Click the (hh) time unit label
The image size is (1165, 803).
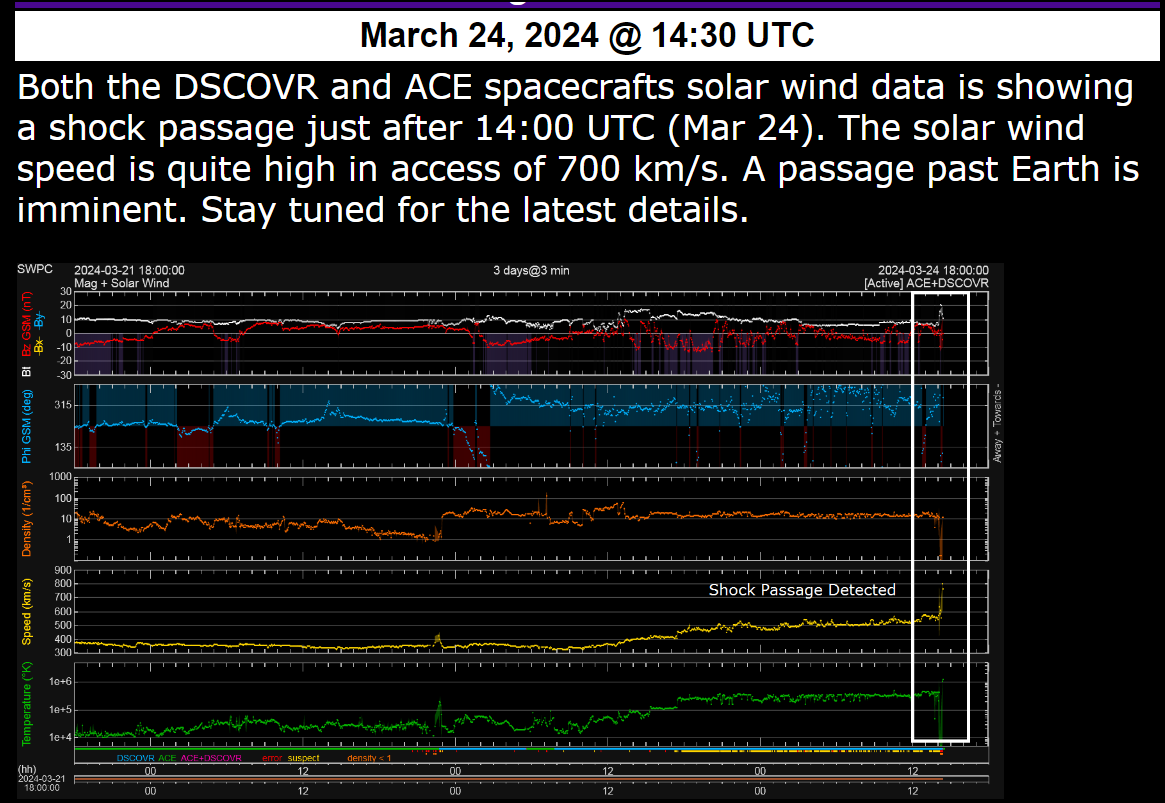click(x=27, y=770)
